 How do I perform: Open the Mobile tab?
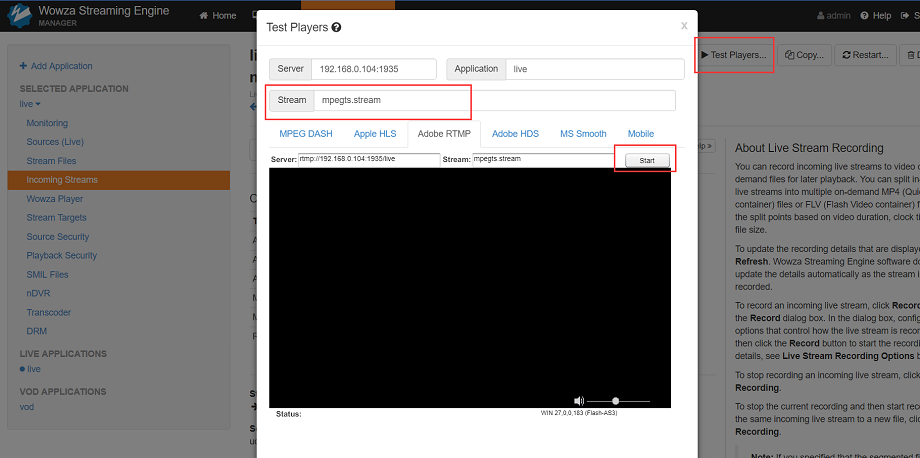tap(641, 134)
